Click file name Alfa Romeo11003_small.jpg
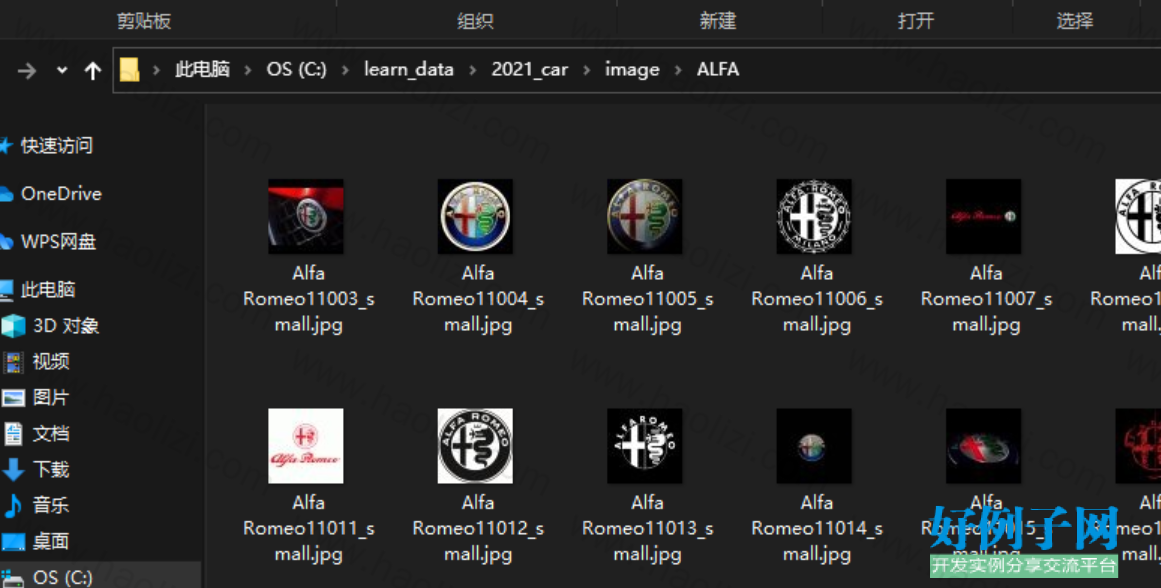 pos(309,299)
